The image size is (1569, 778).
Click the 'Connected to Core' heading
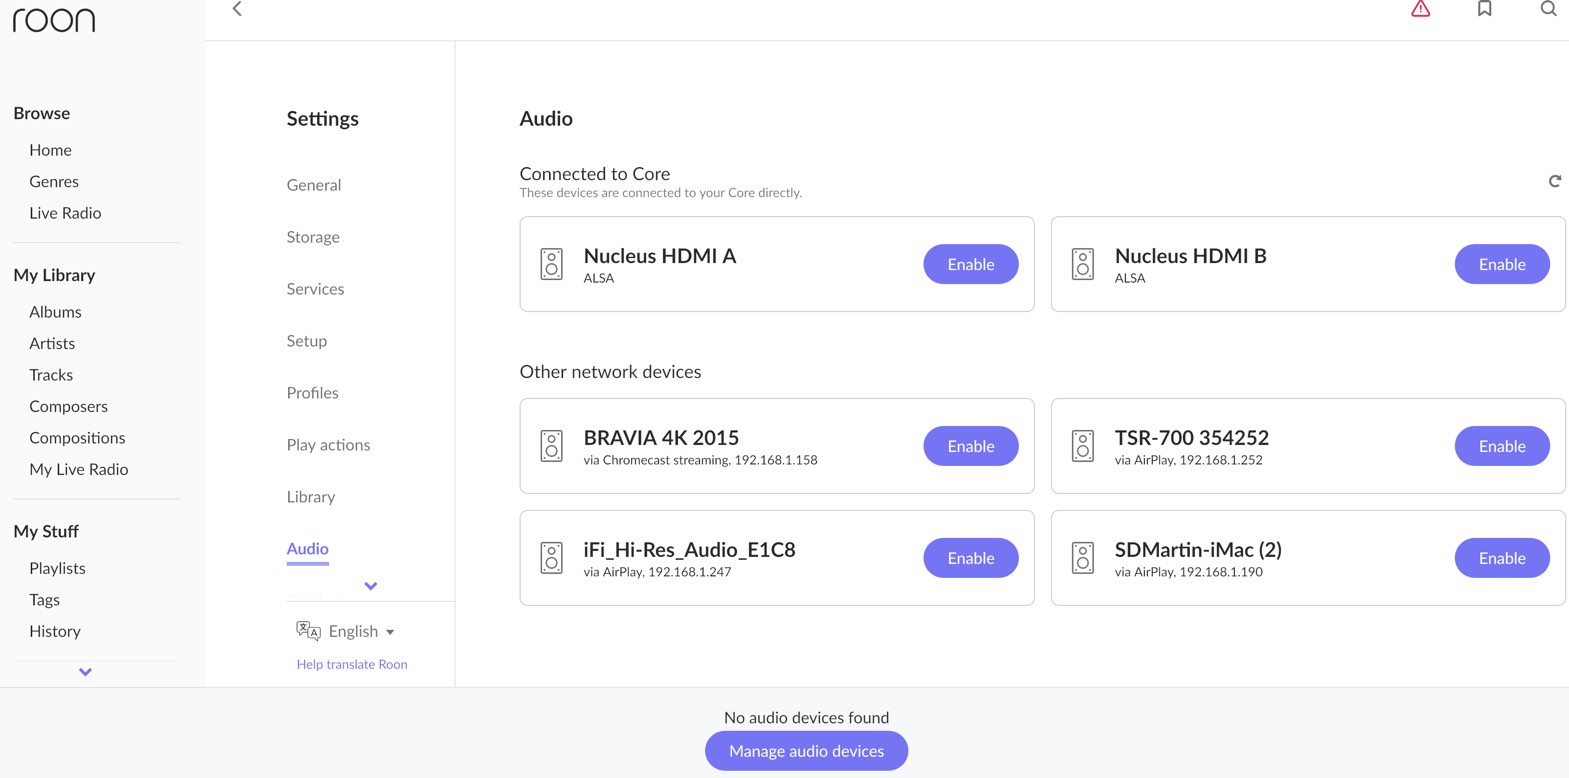pyautogui.click(x=595, y=174)
